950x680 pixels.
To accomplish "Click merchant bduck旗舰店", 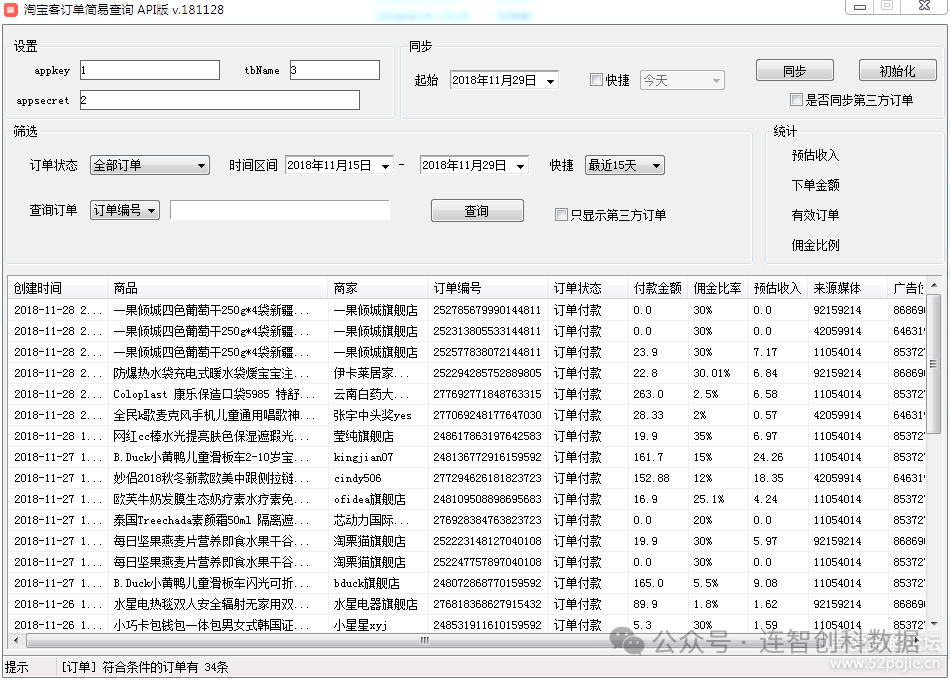I will [366, 583].
